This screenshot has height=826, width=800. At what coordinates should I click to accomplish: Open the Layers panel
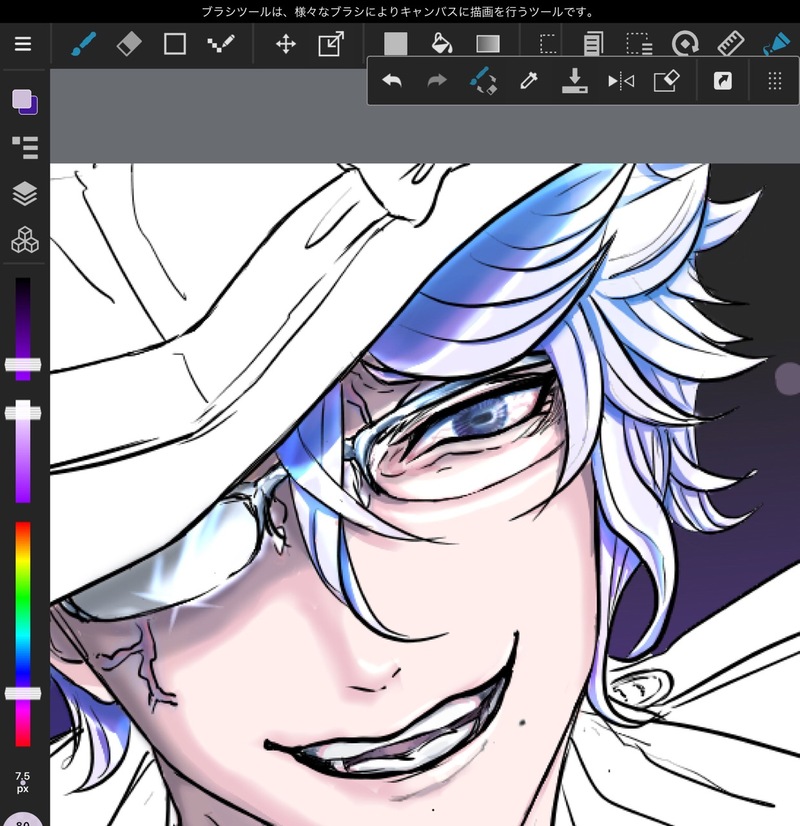pos(25,194)
